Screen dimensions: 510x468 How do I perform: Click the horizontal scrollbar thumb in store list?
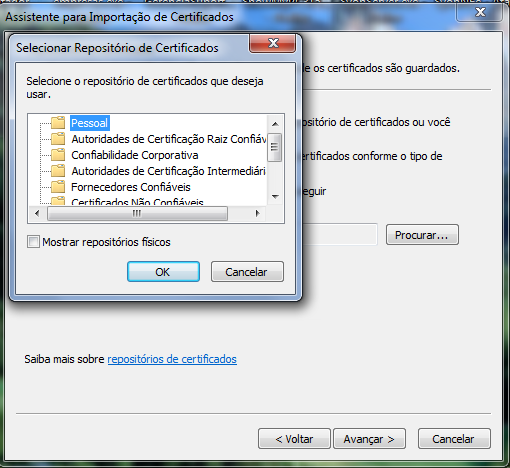(x=137, y=213)
